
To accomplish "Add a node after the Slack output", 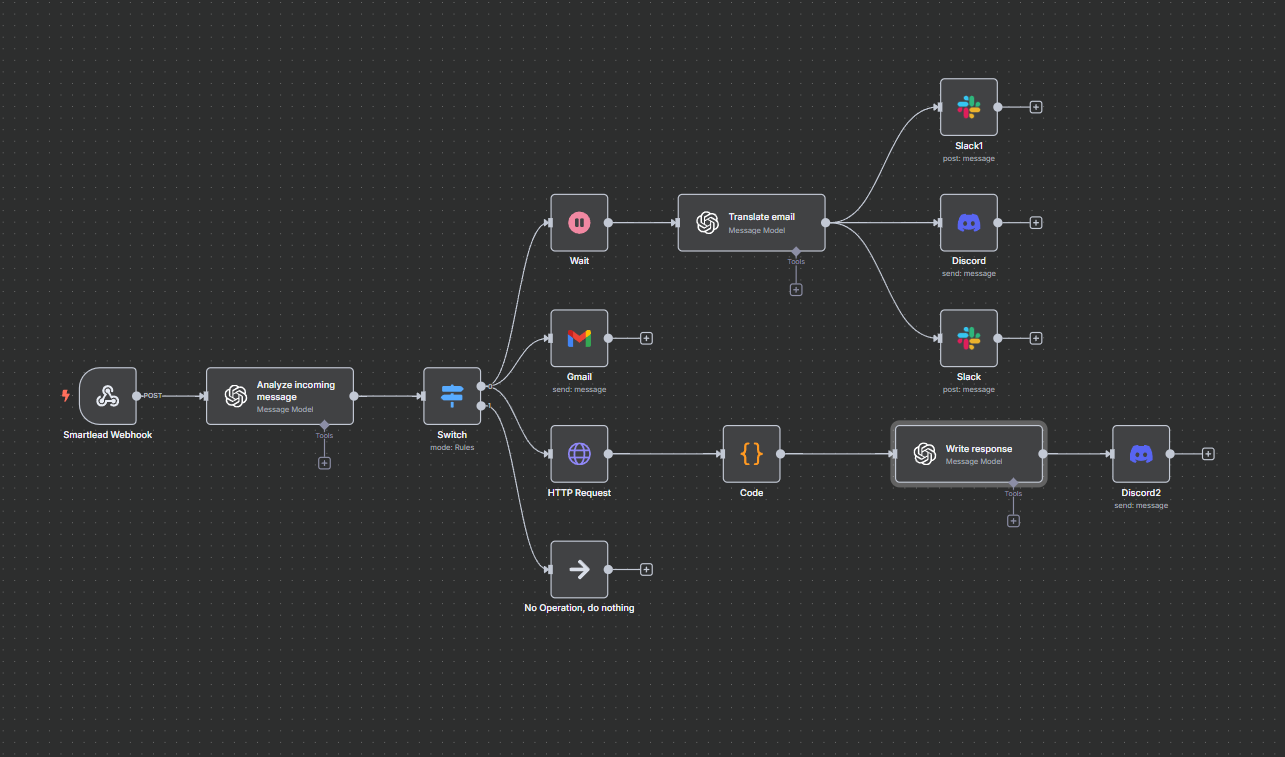I will 1036,338.
